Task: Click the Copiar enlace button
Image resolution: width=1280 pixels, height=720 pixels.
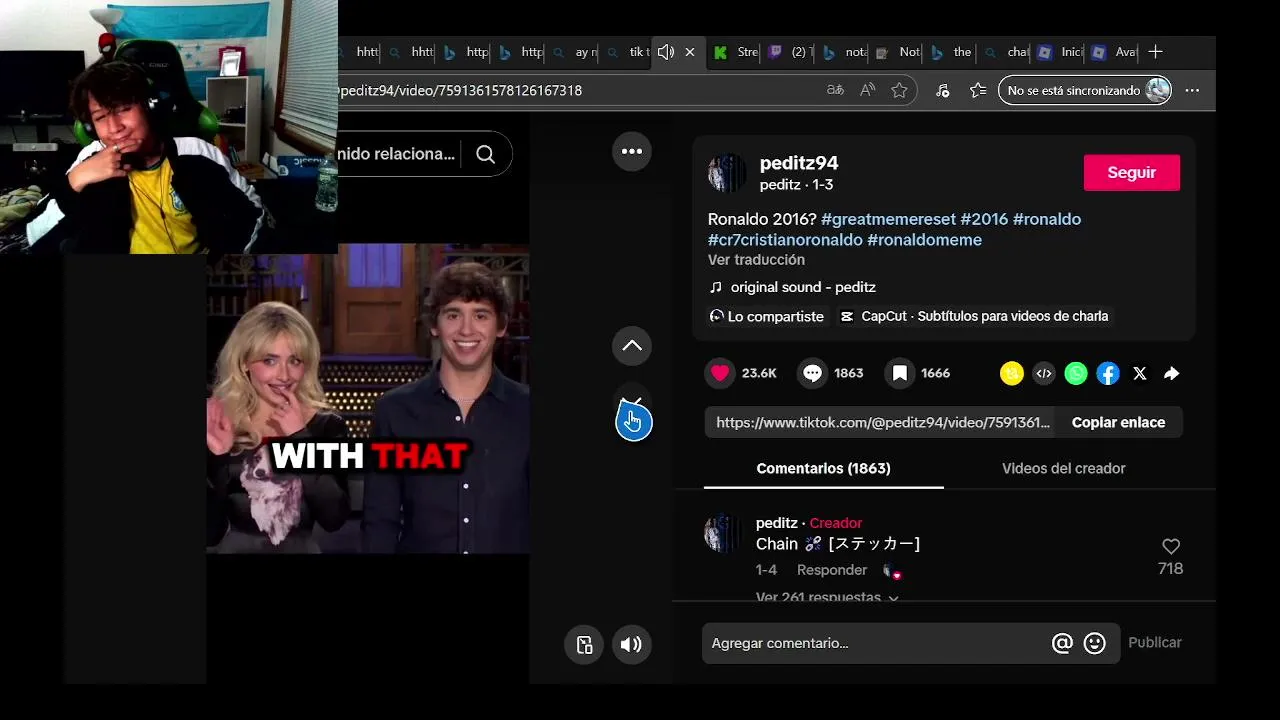Action: [1118, 422]
